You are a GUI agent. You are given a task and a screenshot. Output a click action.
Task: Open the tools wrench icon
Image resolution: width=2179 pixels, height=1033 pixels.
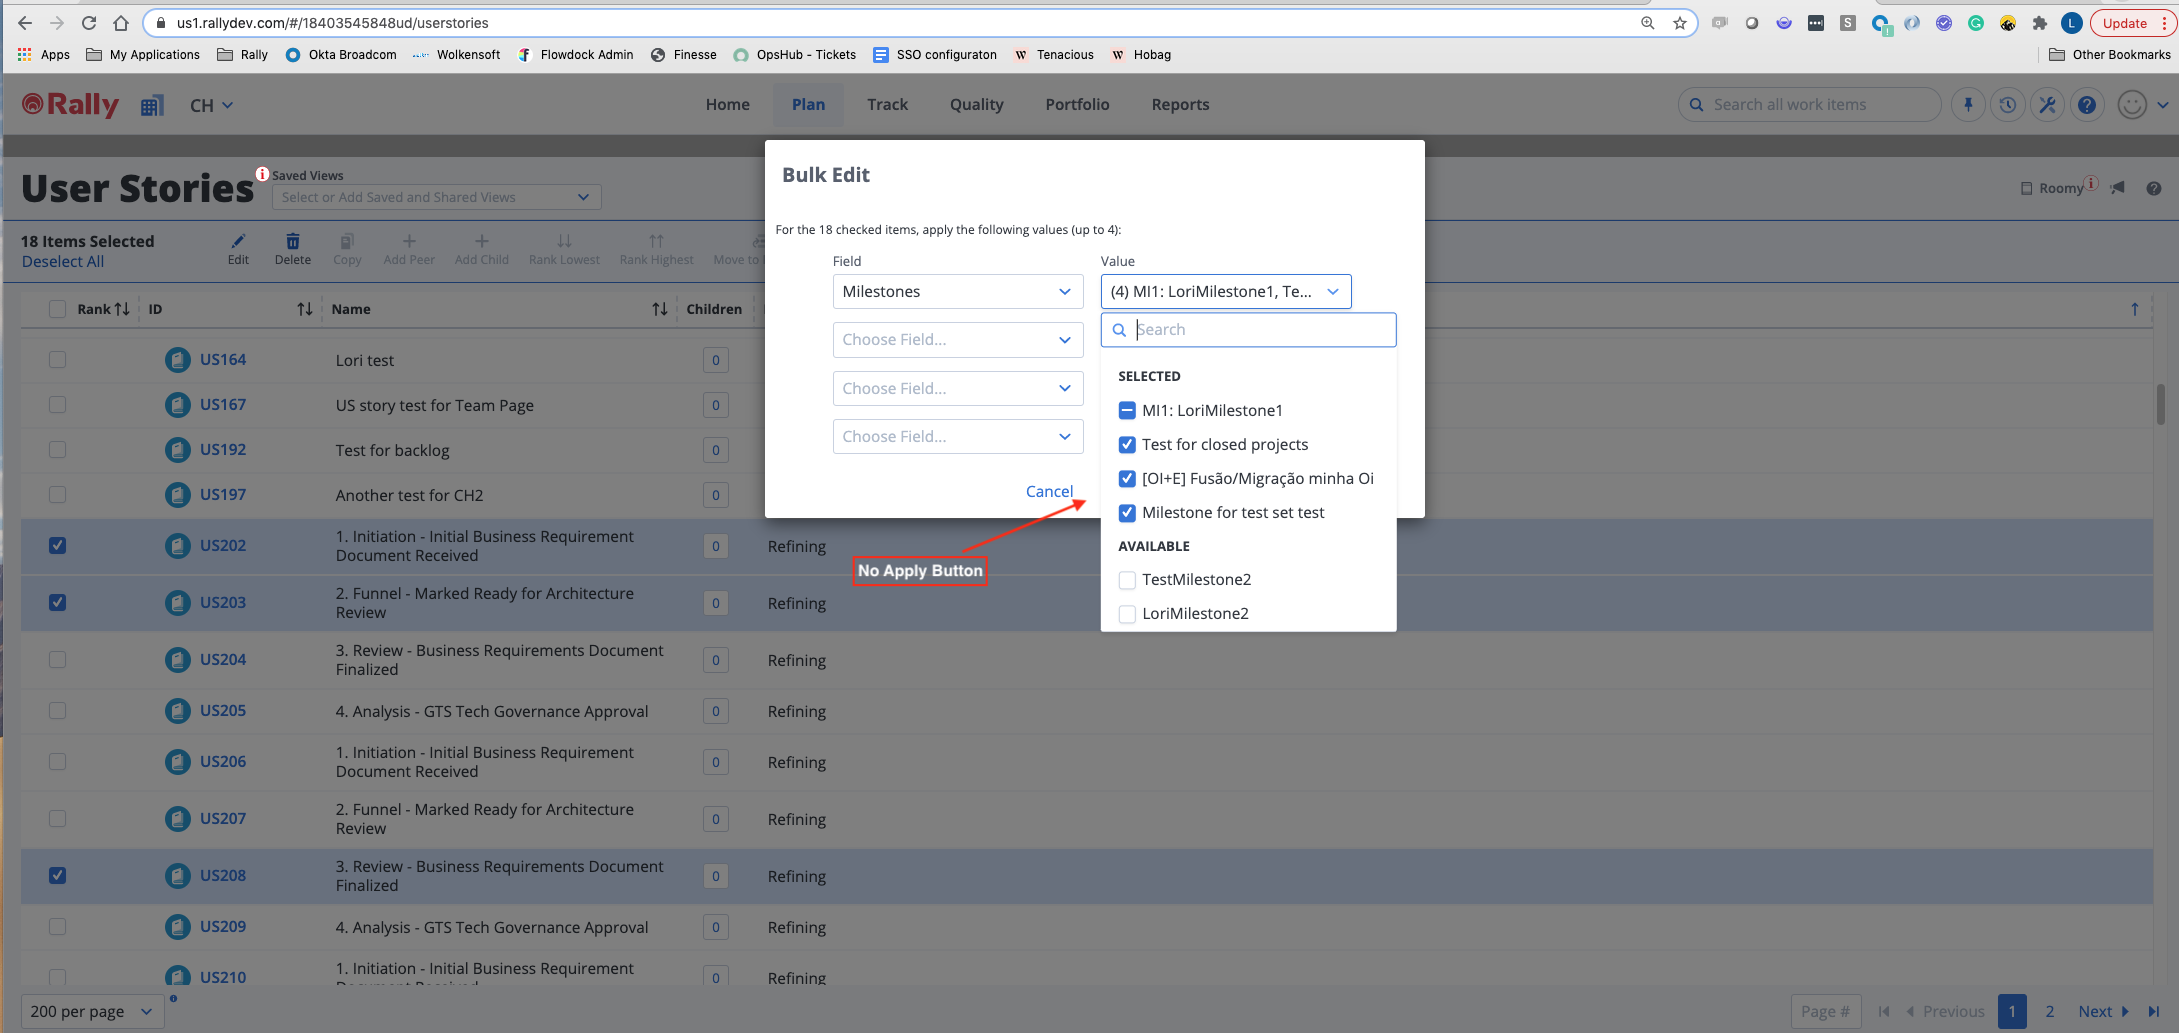coord(2047,105)
